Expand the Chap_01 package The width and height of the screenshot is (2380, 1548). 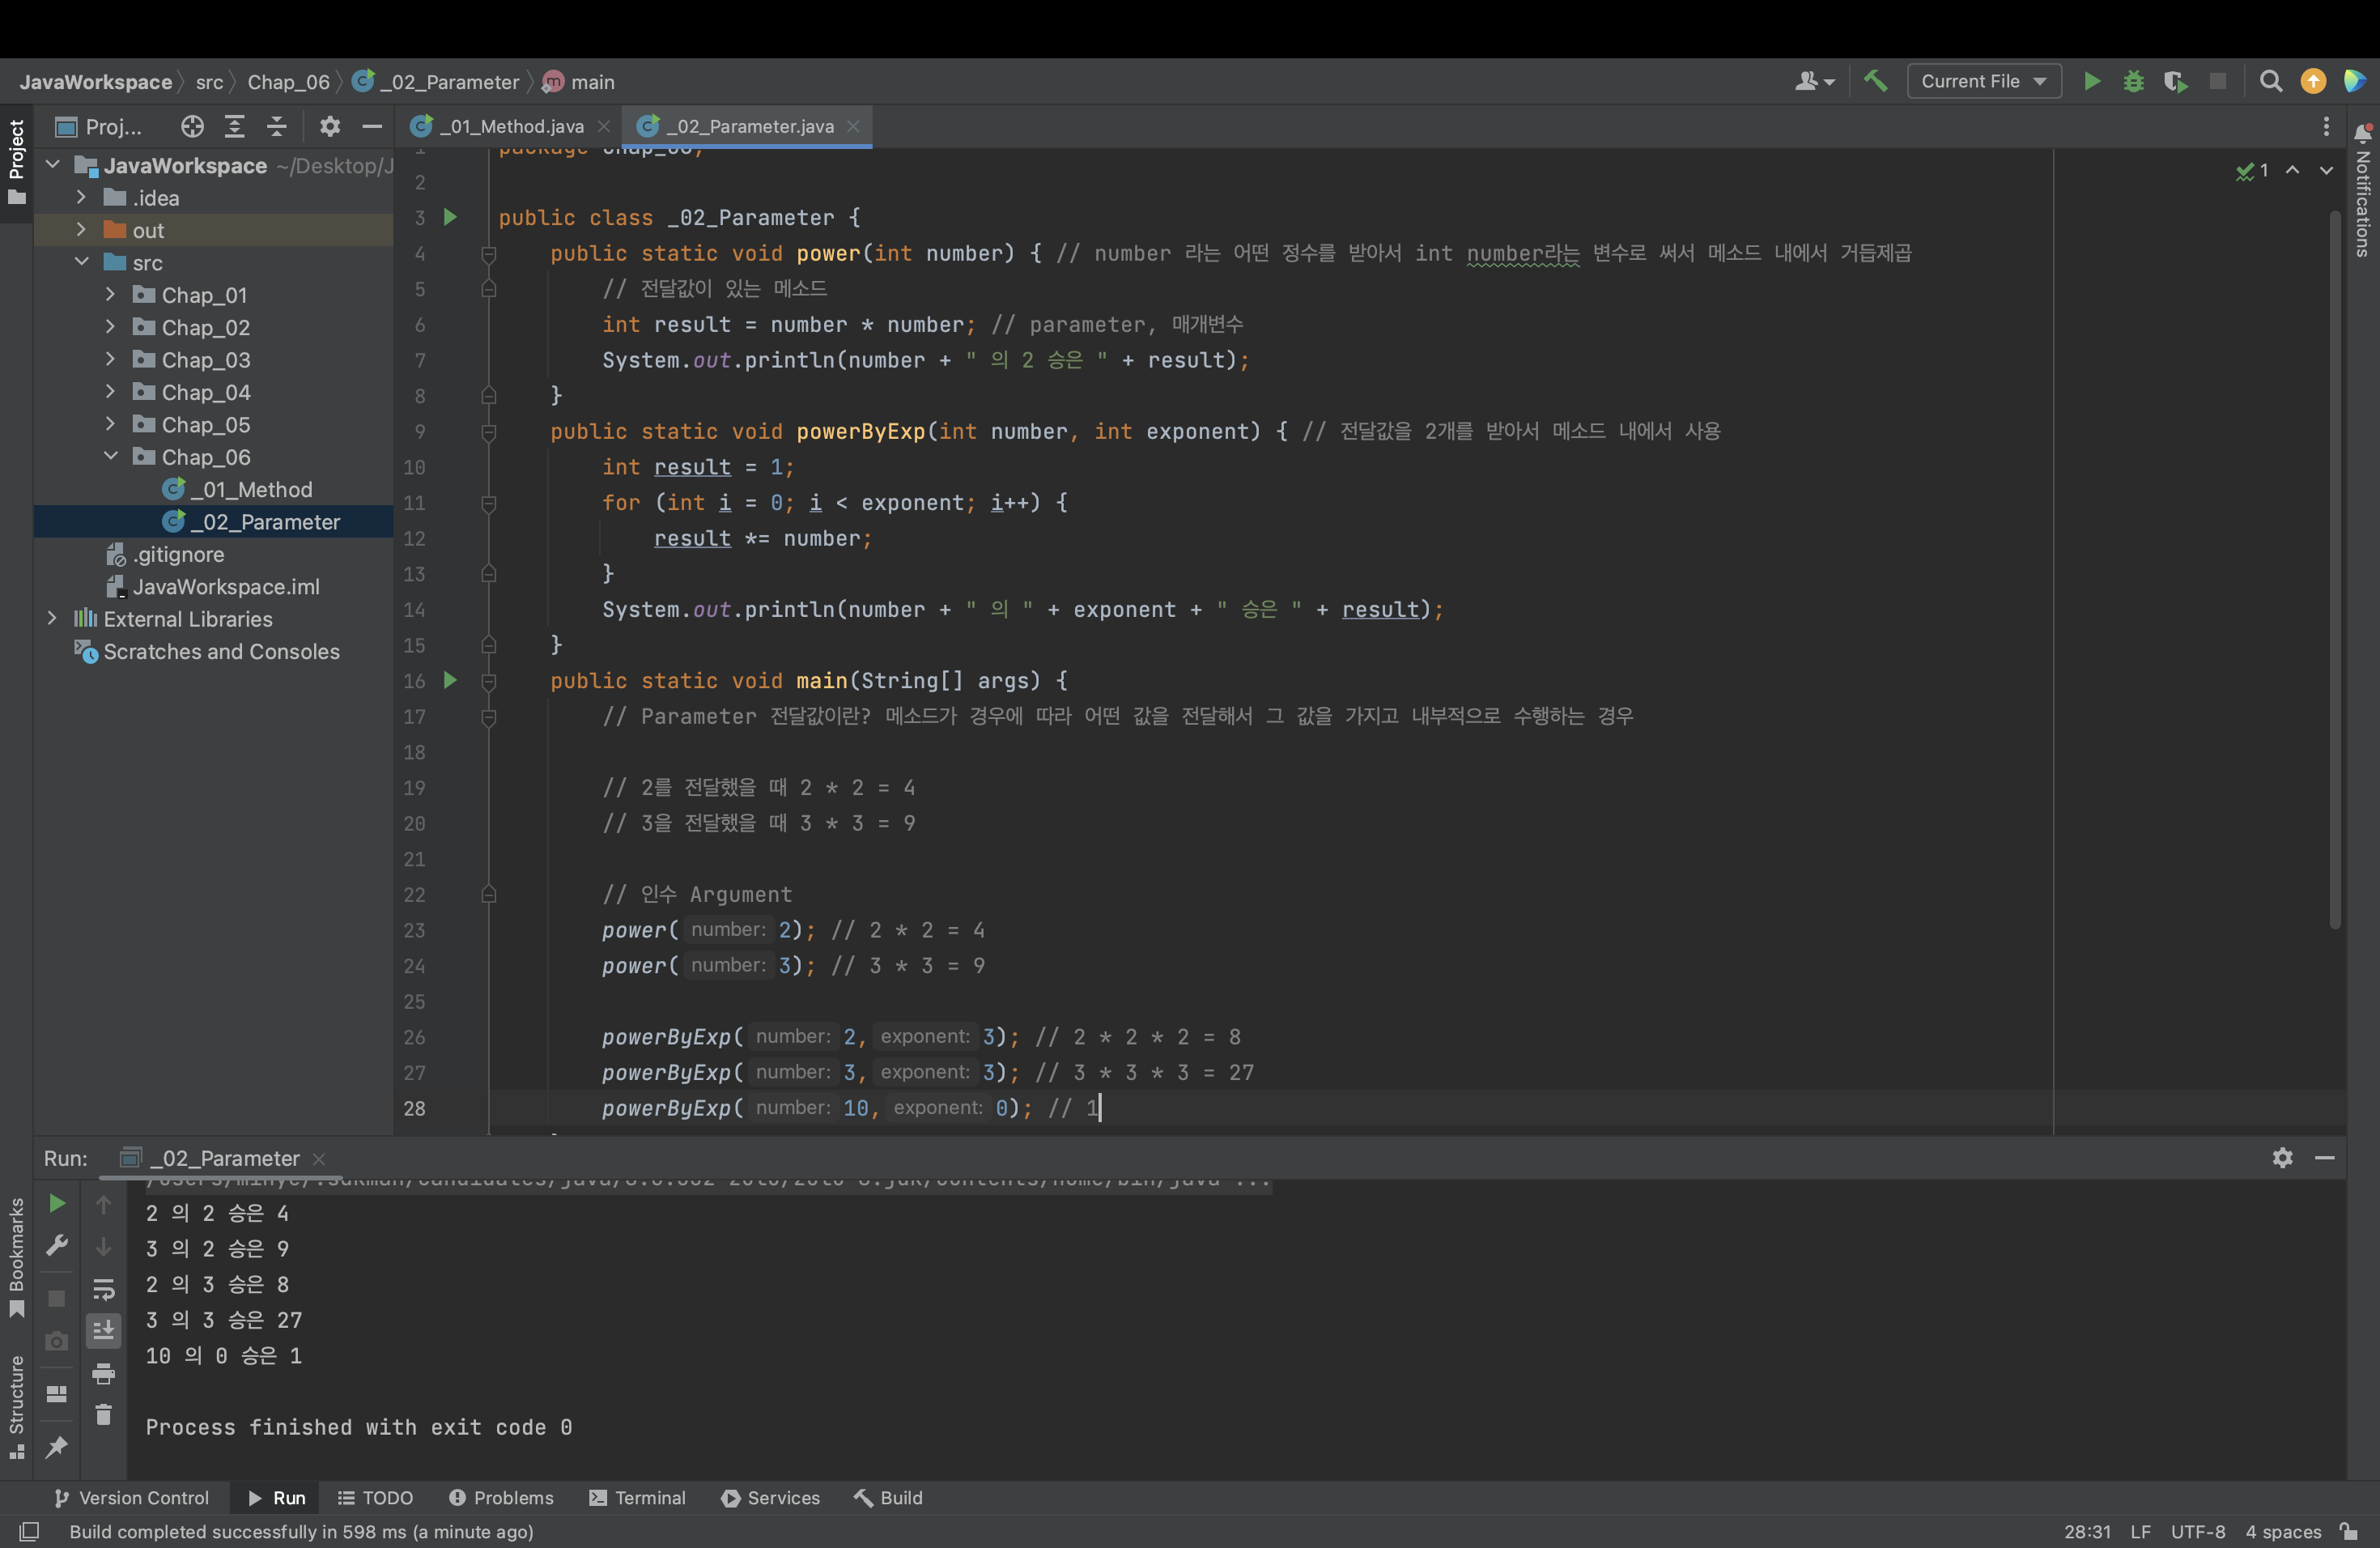coord(110,295)
